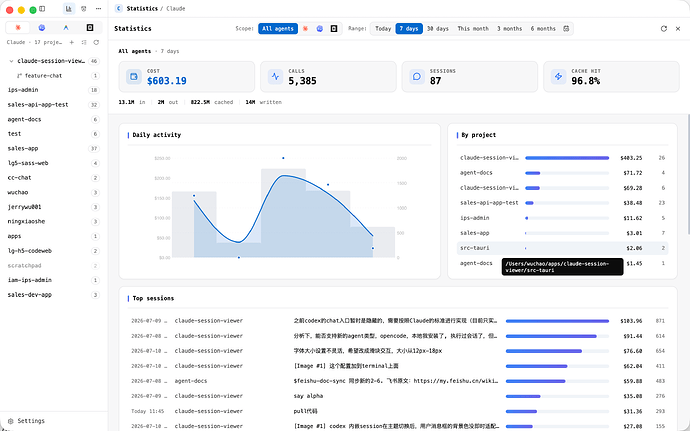Select the lg5-sass-web project
This screenshot has height=431, width=690.
click(54, 163)
